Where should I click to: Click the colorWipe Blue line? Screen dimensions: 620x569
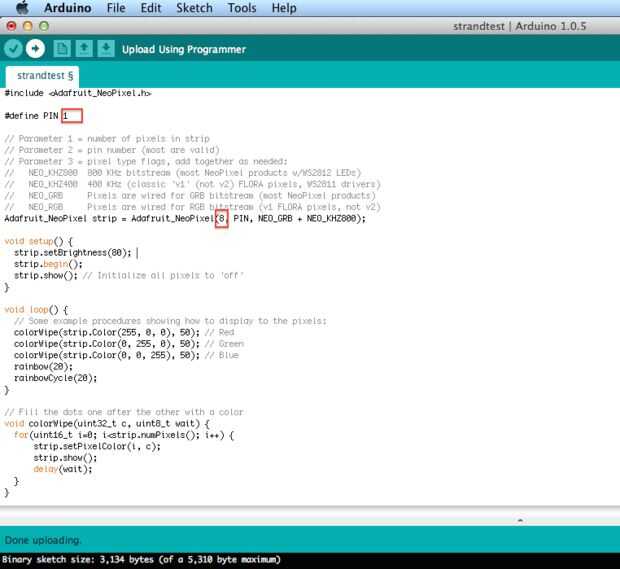click(126, 355)
